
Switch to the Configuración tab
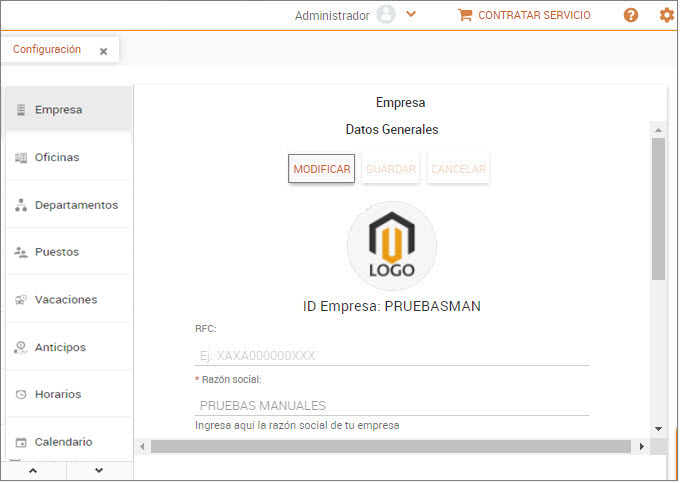[x=47, y=50]
